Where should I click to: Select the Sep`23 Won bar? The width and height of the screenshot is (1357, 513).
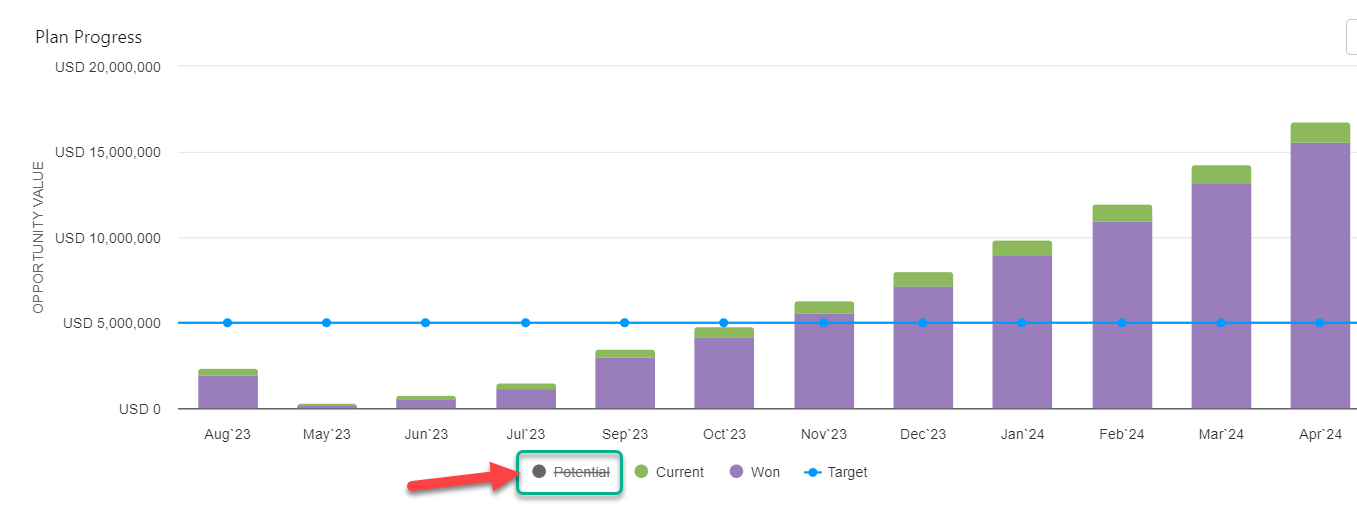tap(624, 383)
